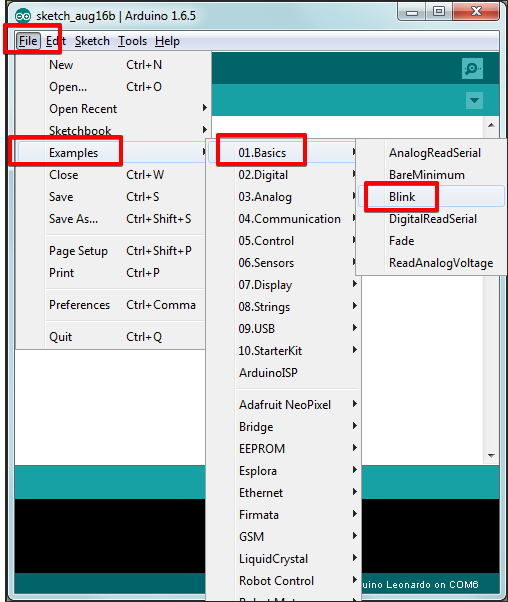
Task: Open the Fade example
Action: (431, 241)
